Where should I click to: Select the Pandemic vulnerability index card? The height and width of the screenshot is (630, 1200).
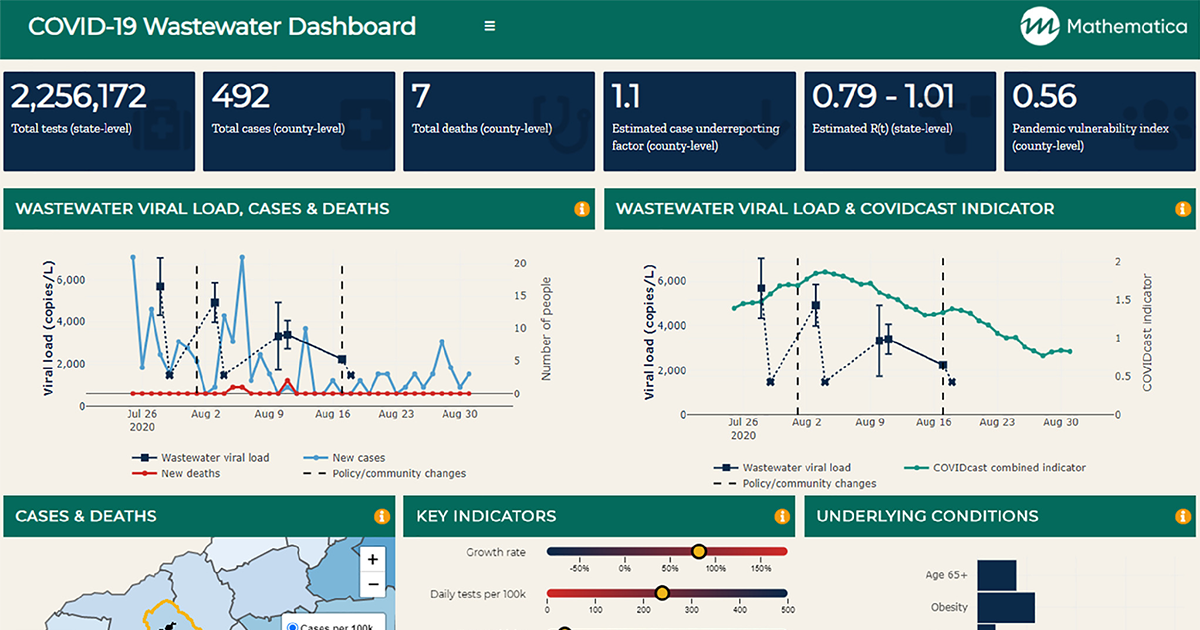1100,121
